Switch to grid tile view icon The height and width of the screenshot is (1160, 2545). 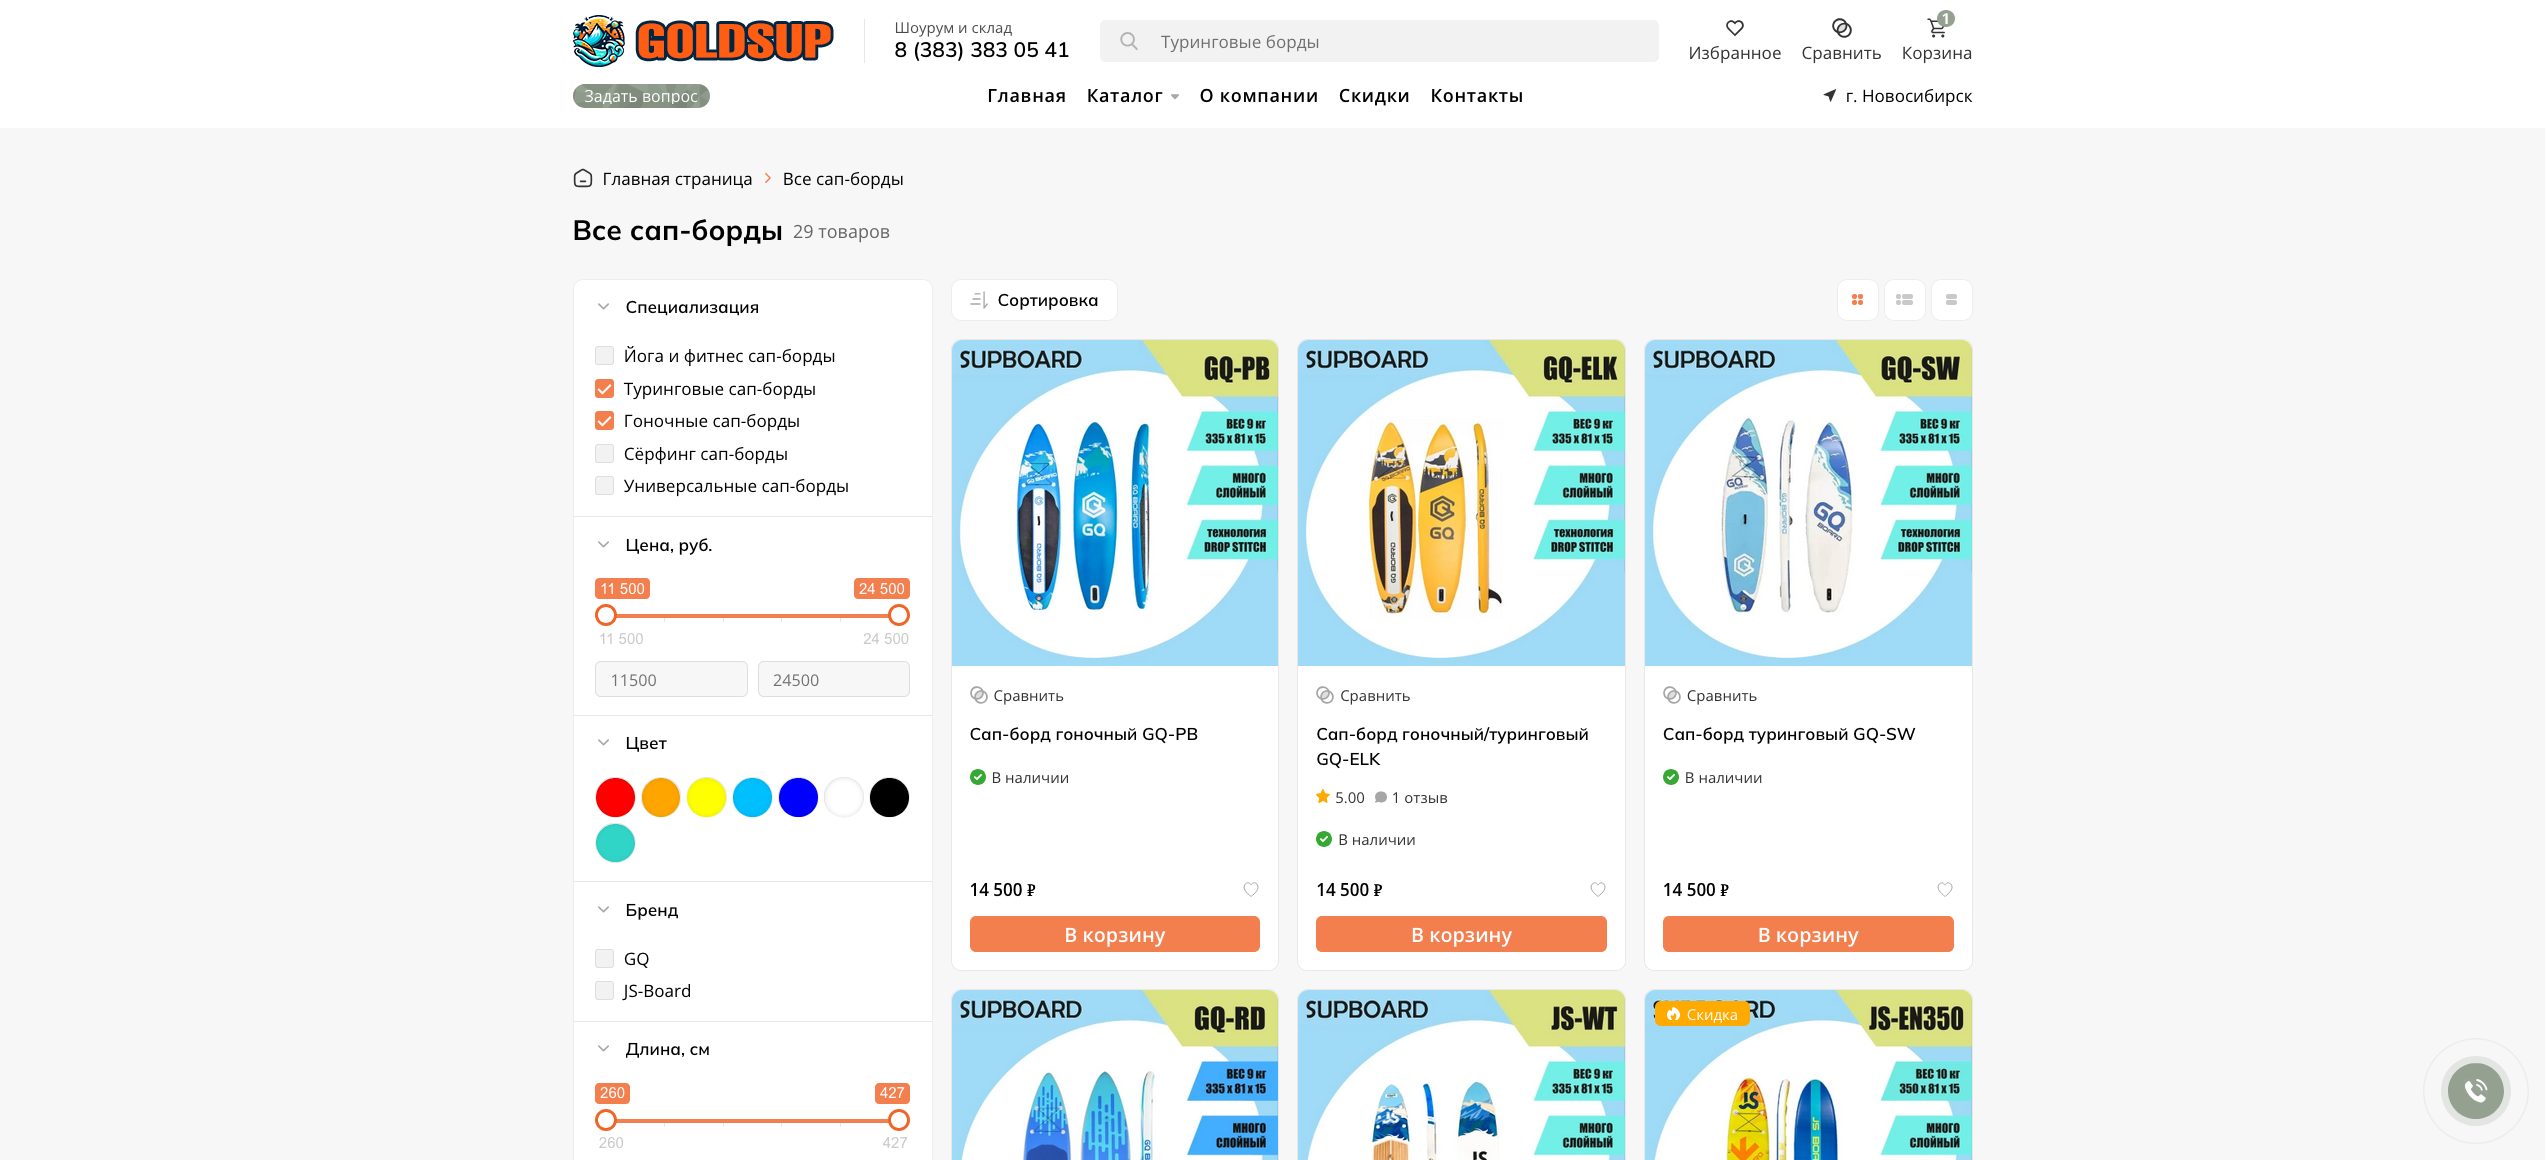1857,300
